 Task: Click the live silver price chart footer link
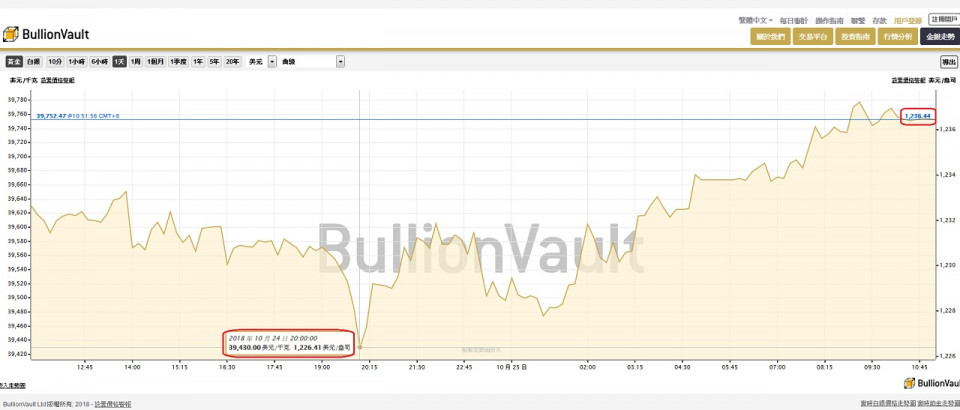coord(887,404)
